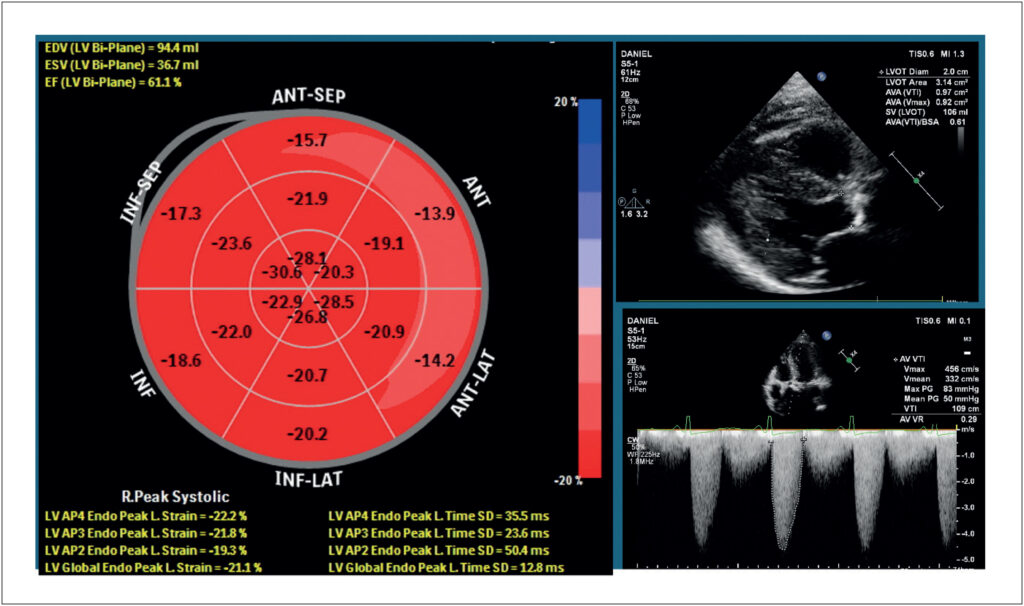
Task: Click the LVOT Diam 2.0 cm measurement
Action: point(923,72)
